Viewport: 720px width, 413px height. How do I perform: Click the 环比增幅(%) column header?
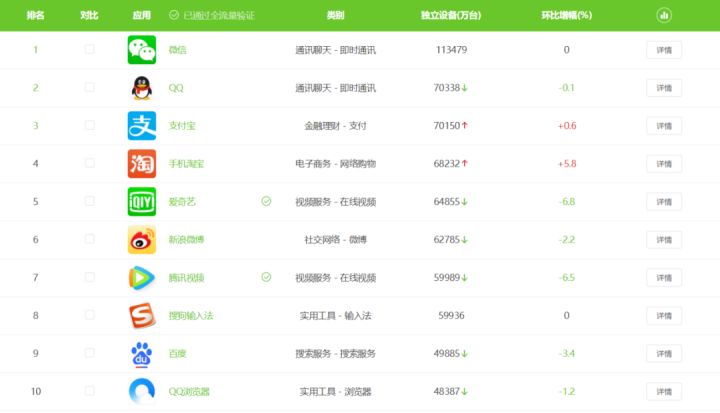pos(566,15)
